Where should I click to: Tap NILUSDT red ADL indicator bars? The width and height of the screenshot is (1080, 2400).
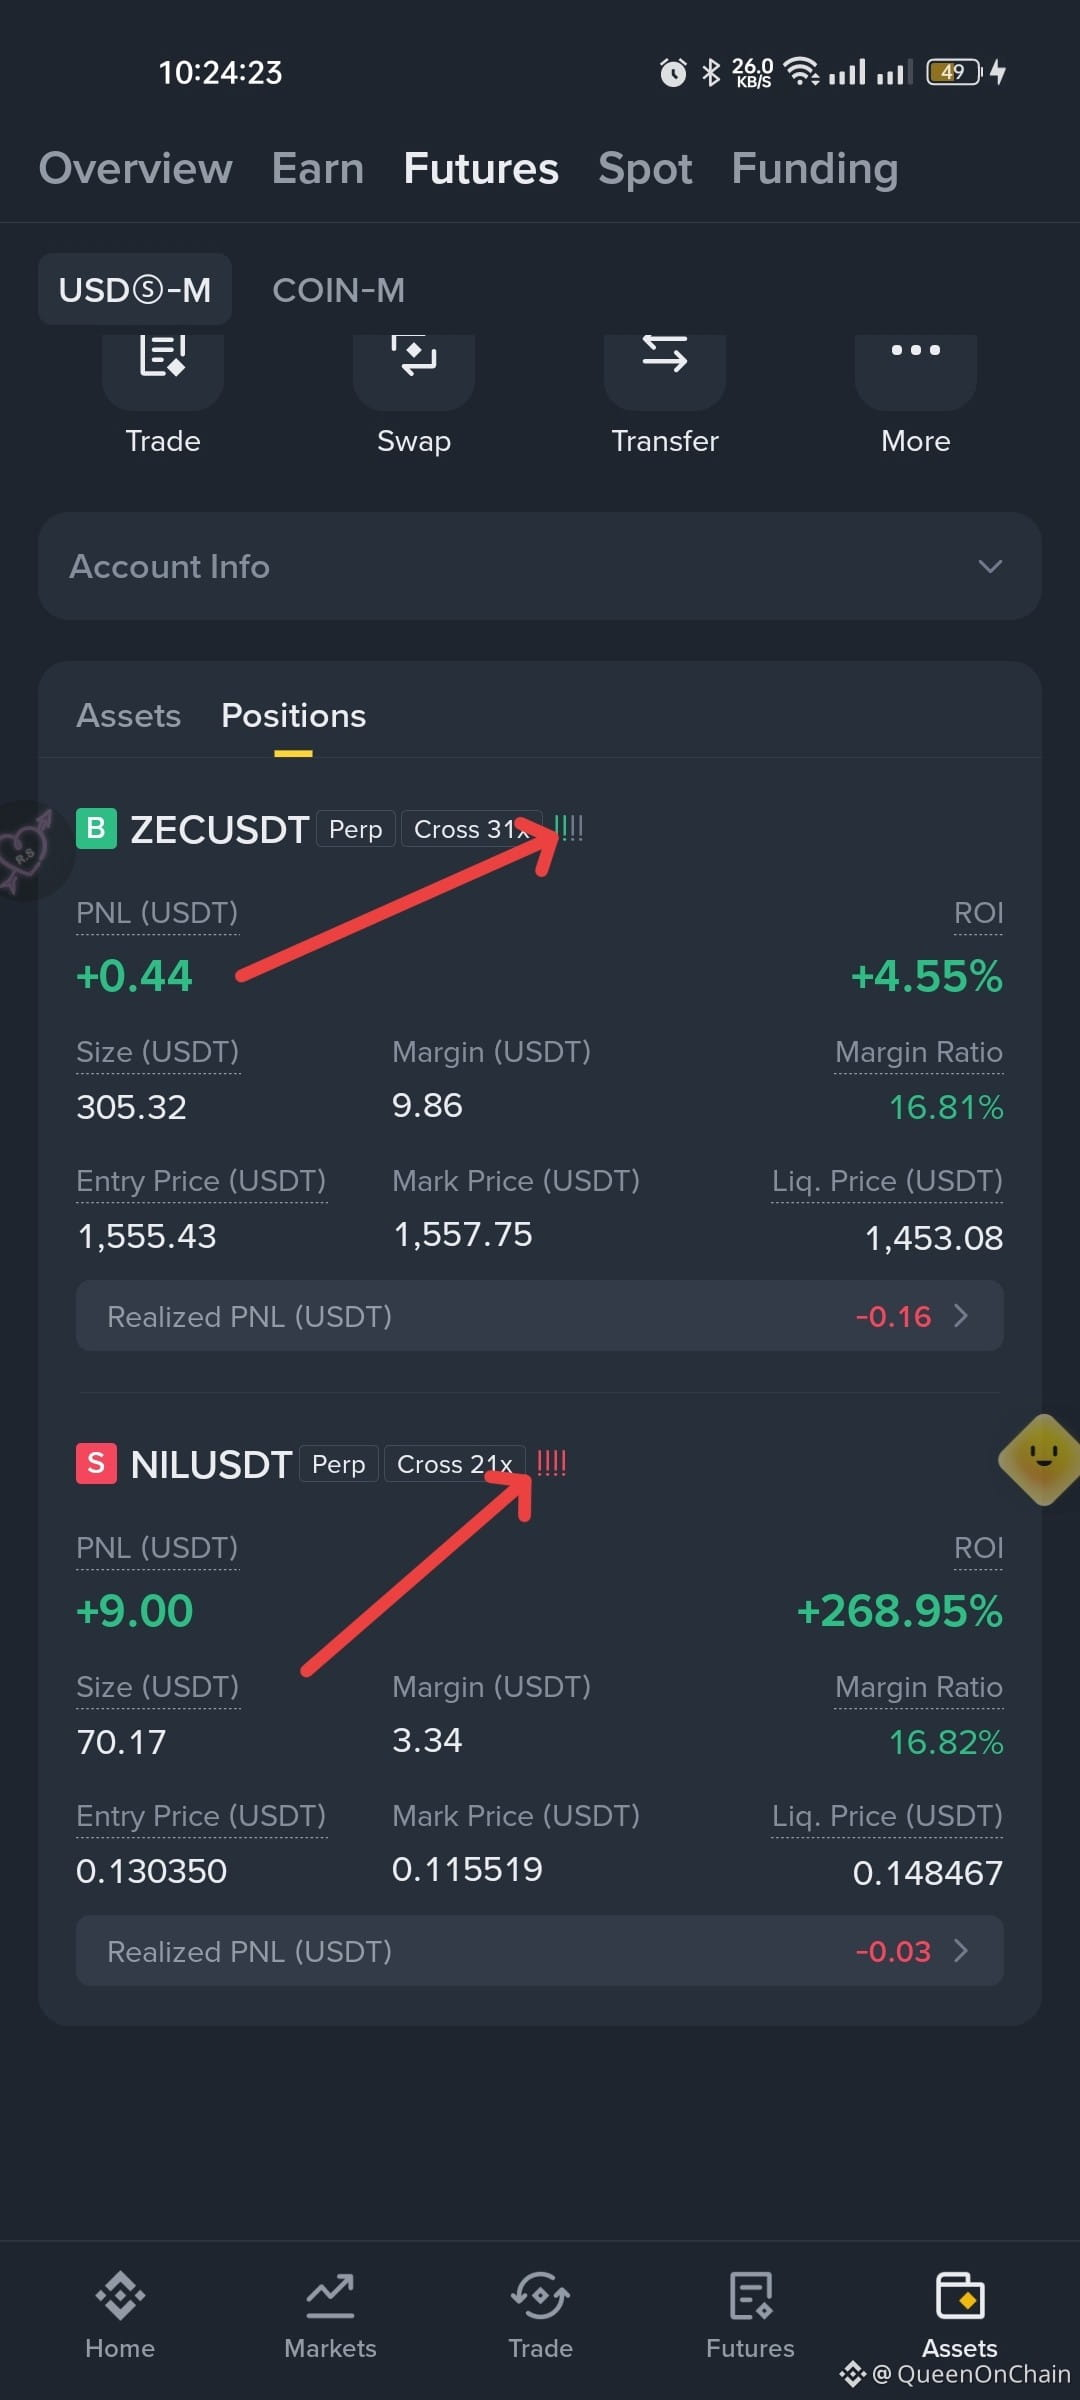[x=552, y=1463]
